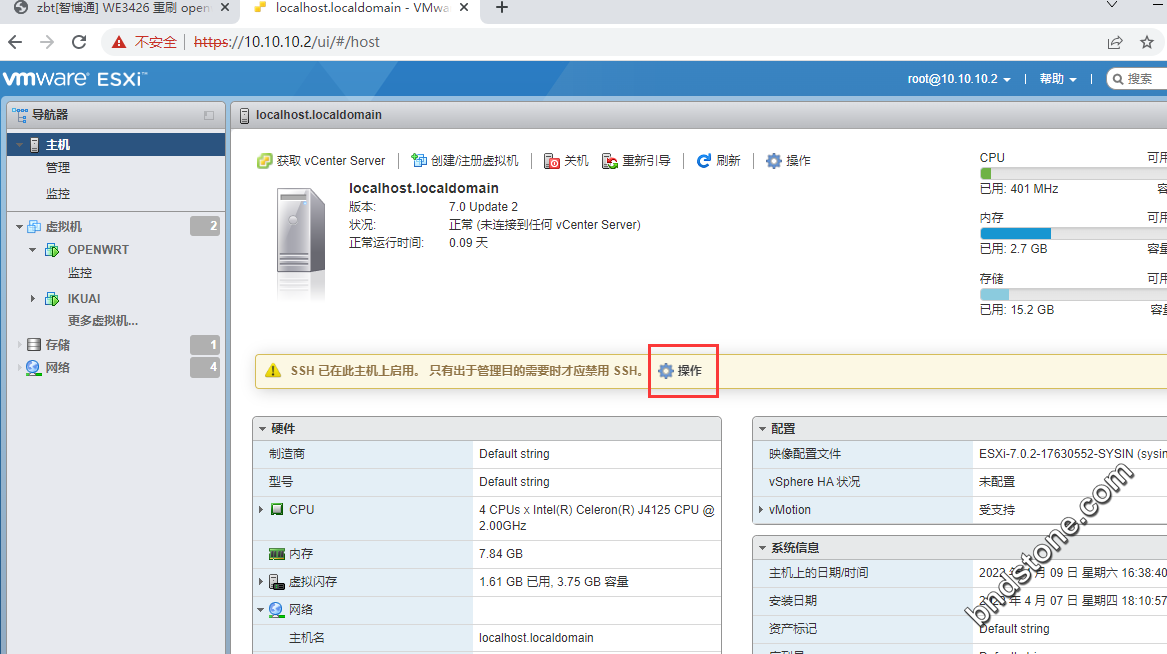Click the CPU usage bar
1167x654 pixels.
tap(1073, 173)
